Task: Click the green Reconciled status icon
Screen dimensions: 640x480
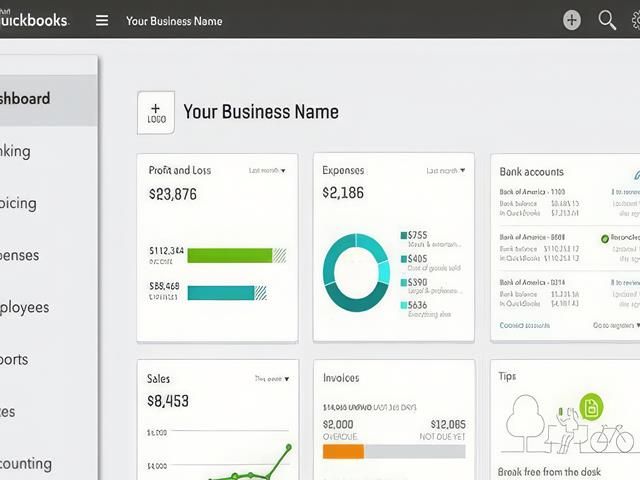Action: click(604, 239)
